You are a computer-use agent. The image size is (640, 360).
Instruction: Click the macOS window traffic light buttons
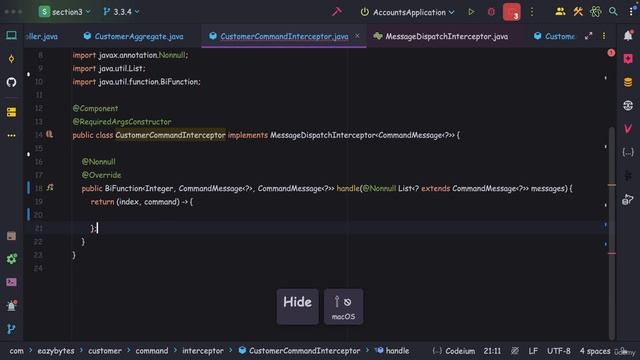point(13,12)
